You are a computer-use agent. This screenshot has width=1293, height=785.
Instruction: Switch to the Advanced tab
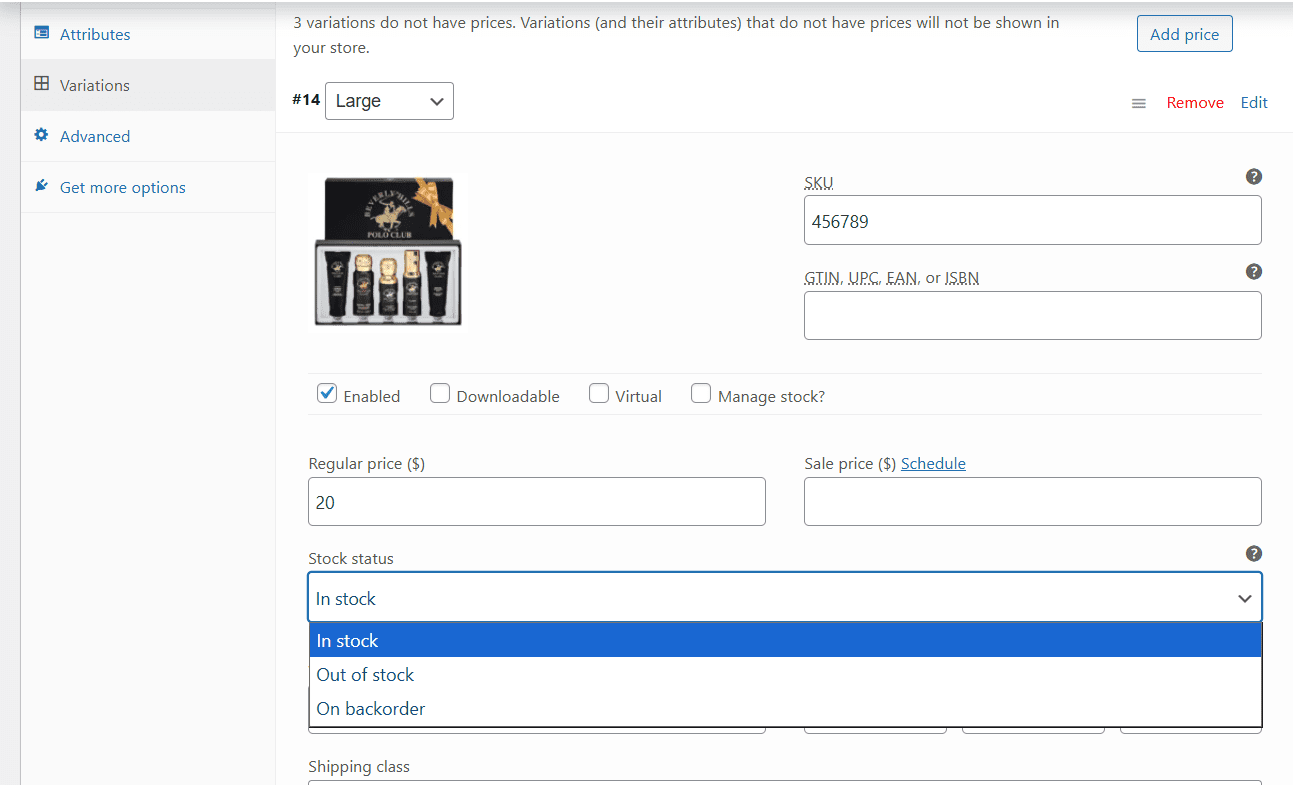95,136
